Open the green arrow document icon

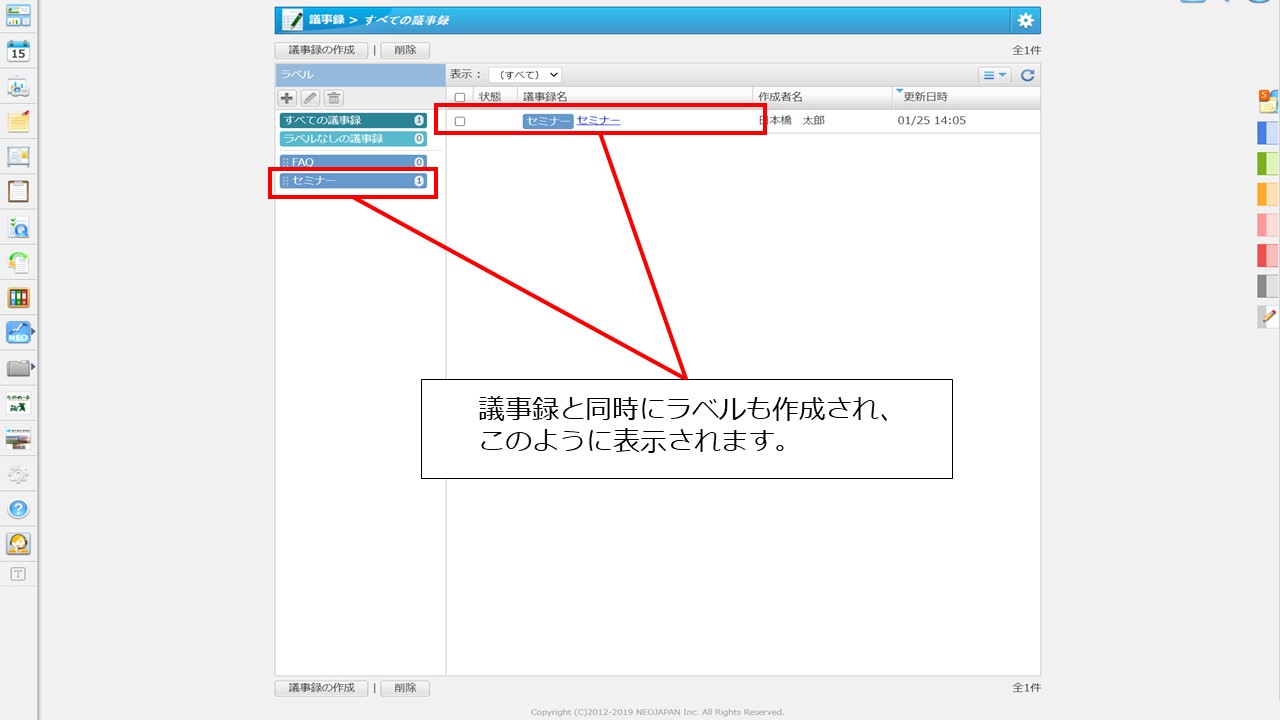click(x=18, y=262)
